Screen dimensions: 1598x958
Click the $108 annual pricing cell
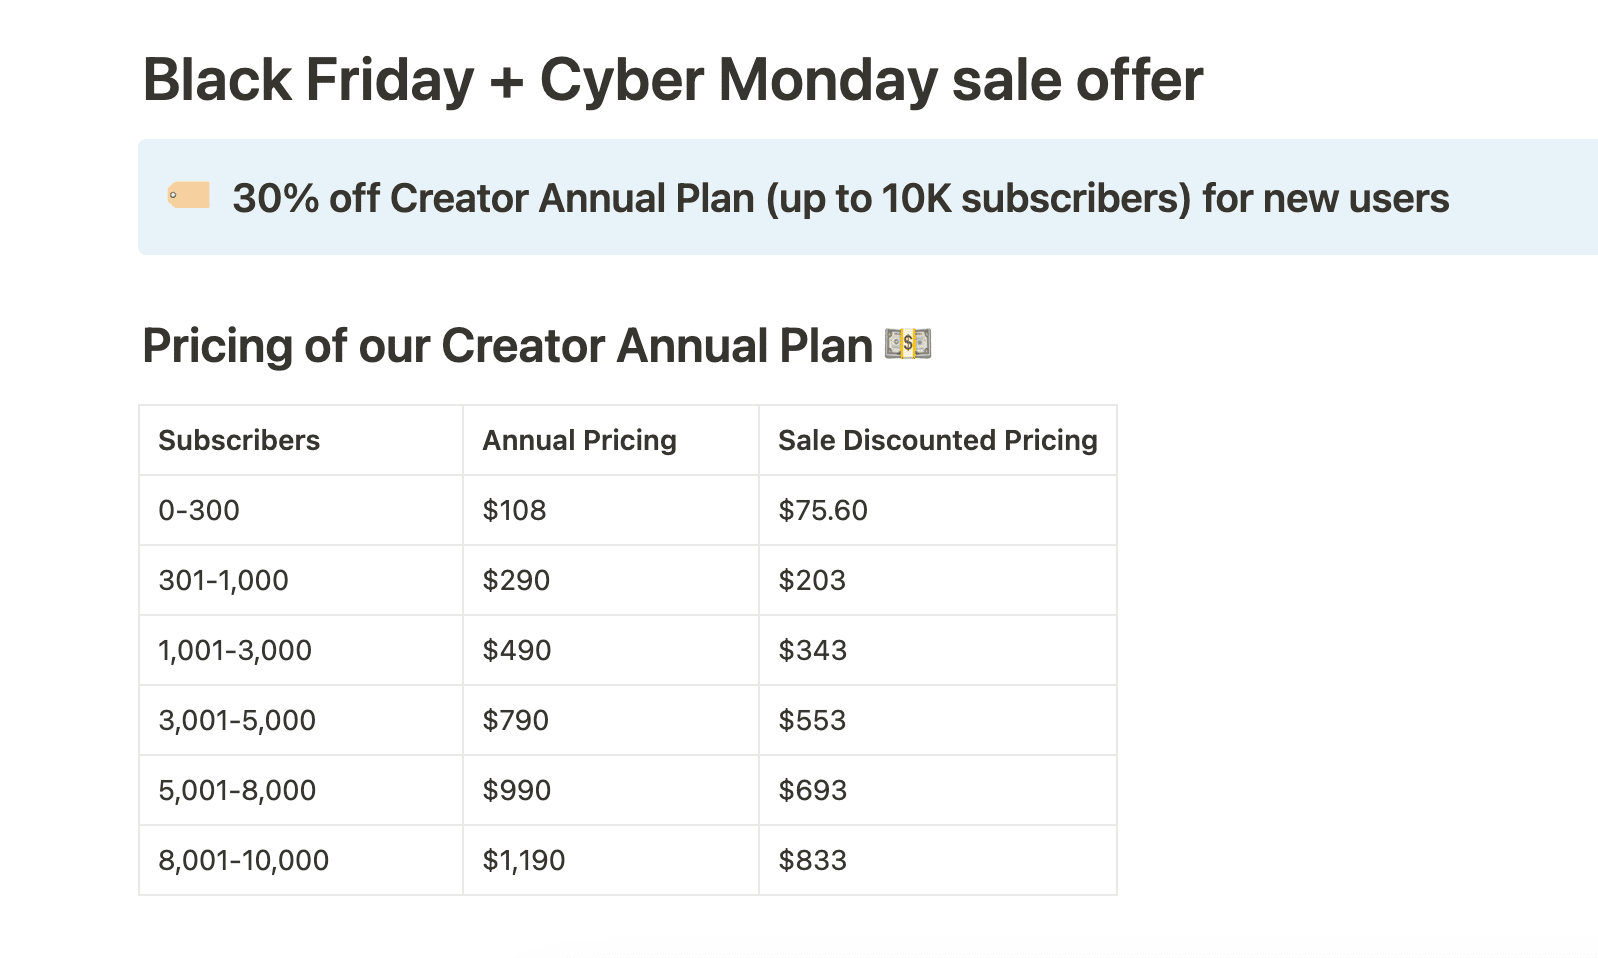pyautogui.click(x=514, y=510)
